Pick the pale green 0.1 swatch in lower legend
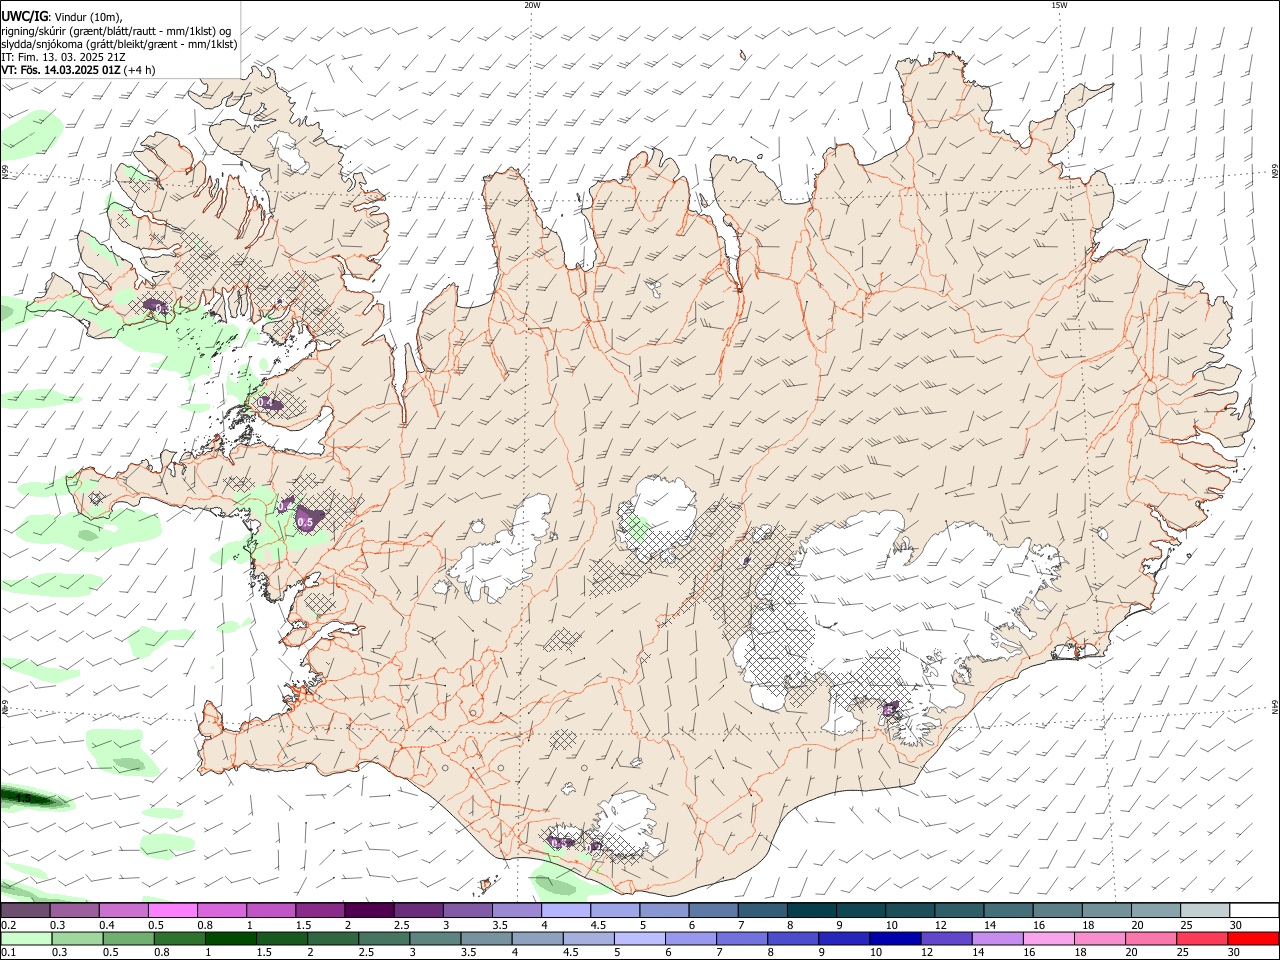The height and width of the screenshot is (960, 1280). pos(25,939)
